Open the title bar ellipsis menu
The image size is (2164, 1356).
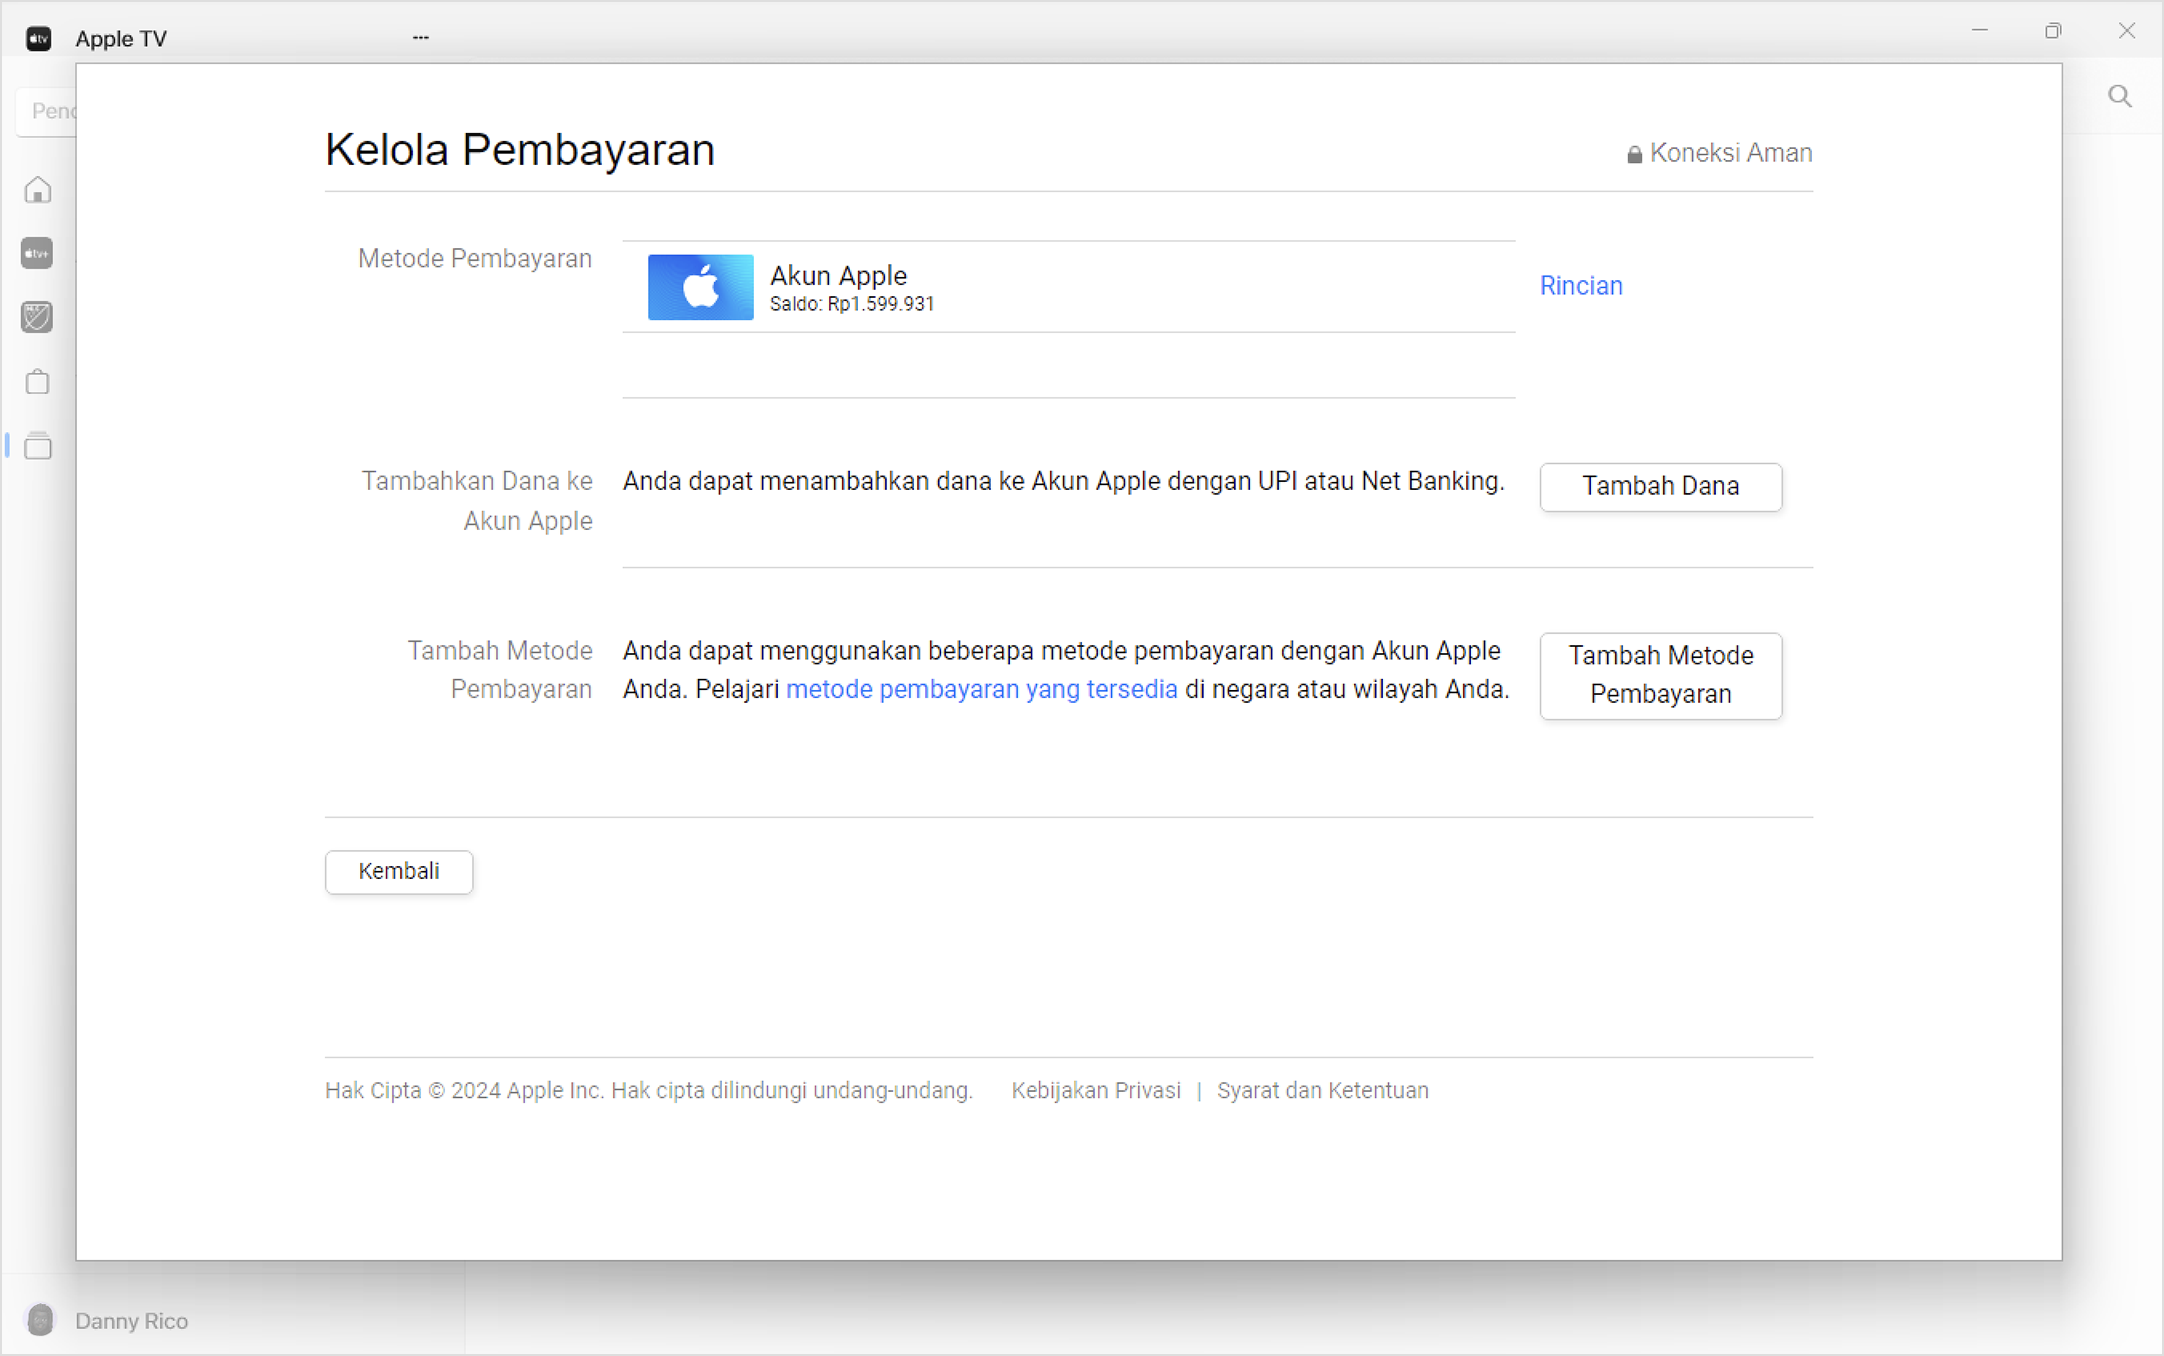click(x=419, y=36)
